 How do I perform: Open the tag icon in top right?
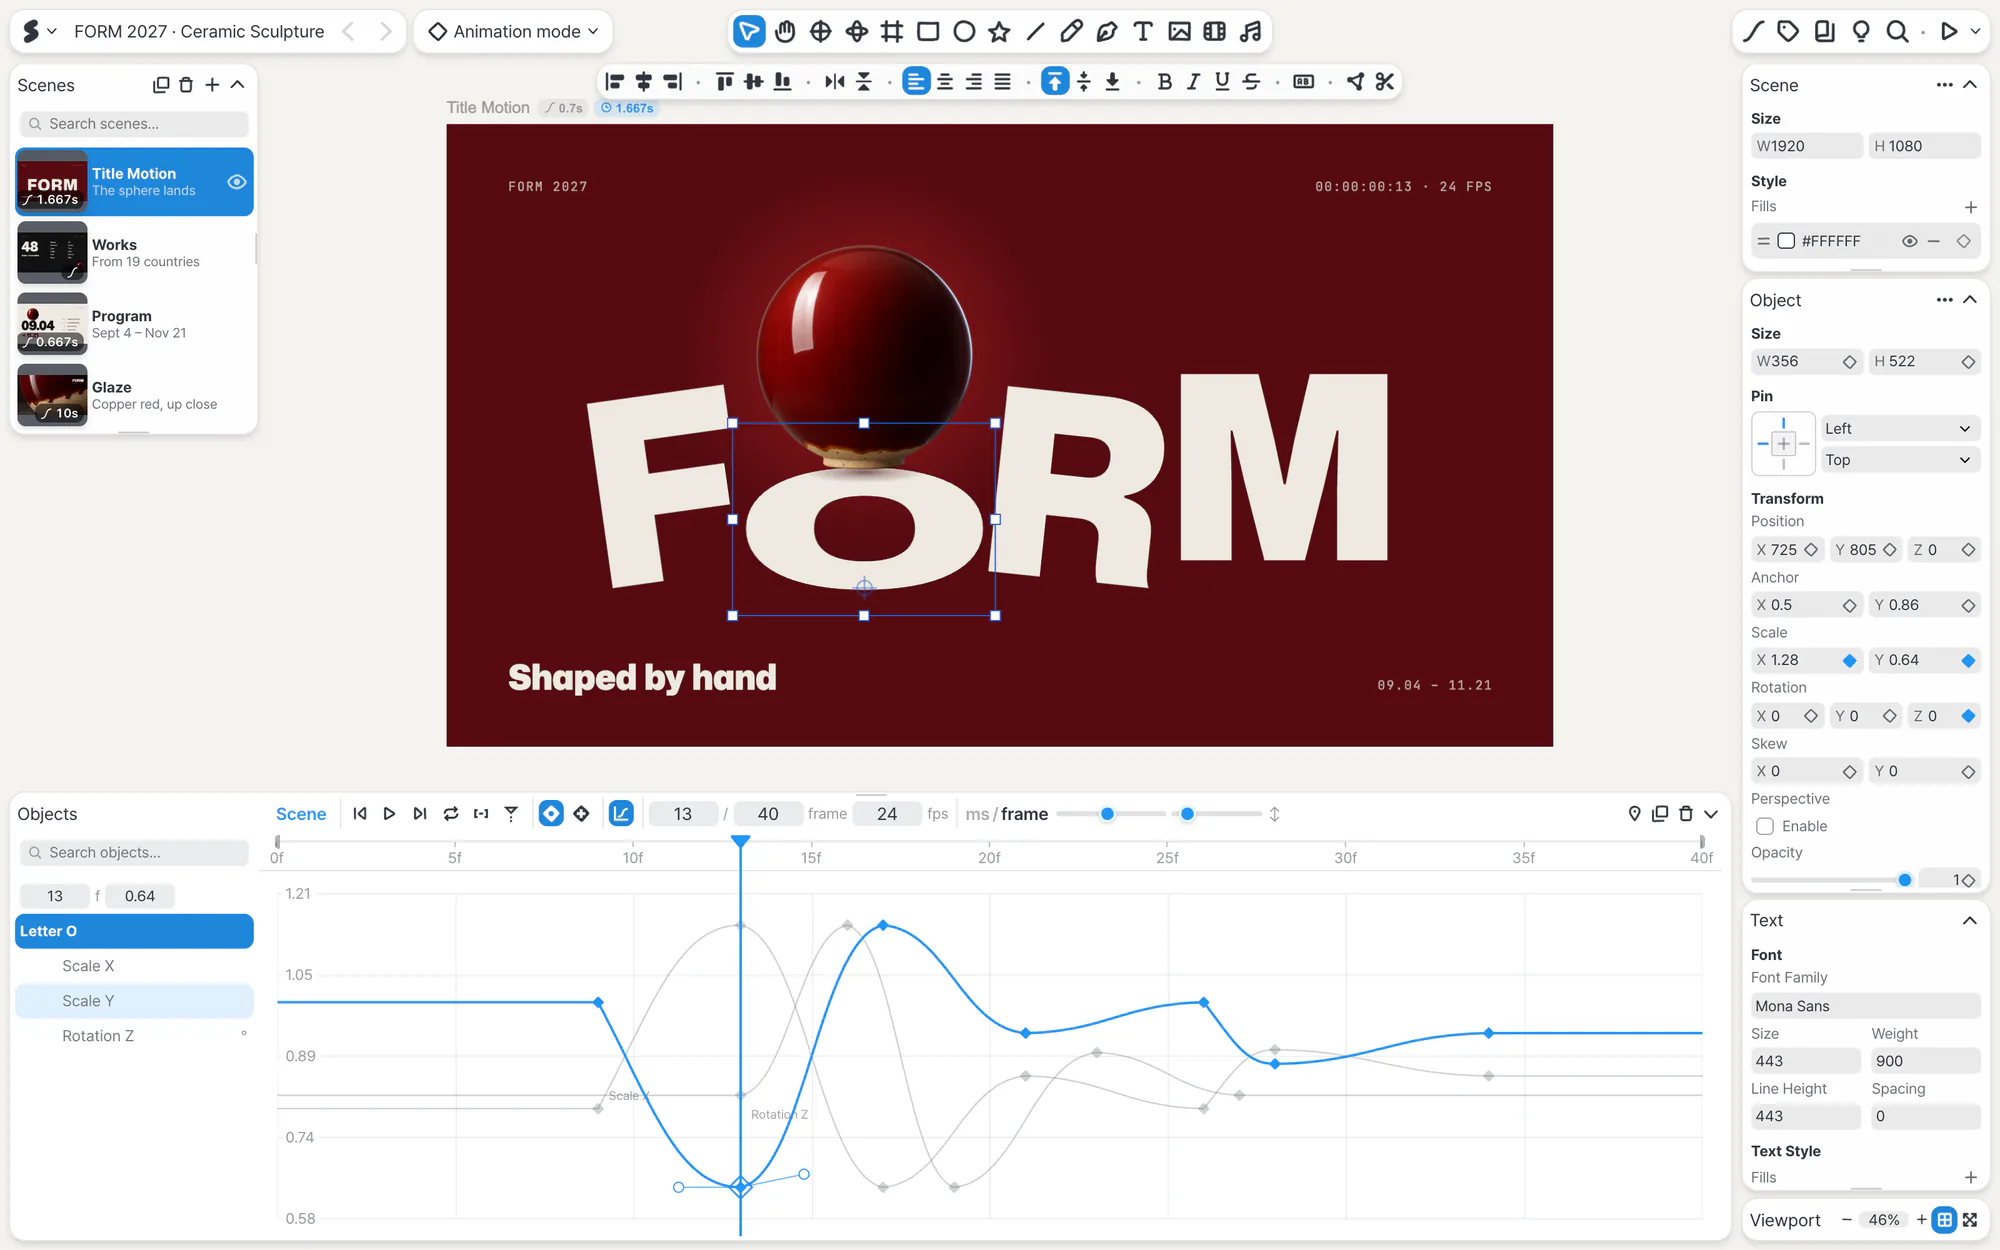click(1788, 32)
